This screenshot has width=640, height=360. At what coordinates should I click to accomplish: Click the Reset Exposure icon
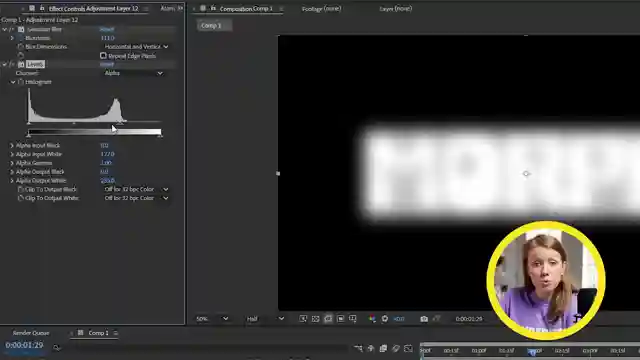pos(384,318)
